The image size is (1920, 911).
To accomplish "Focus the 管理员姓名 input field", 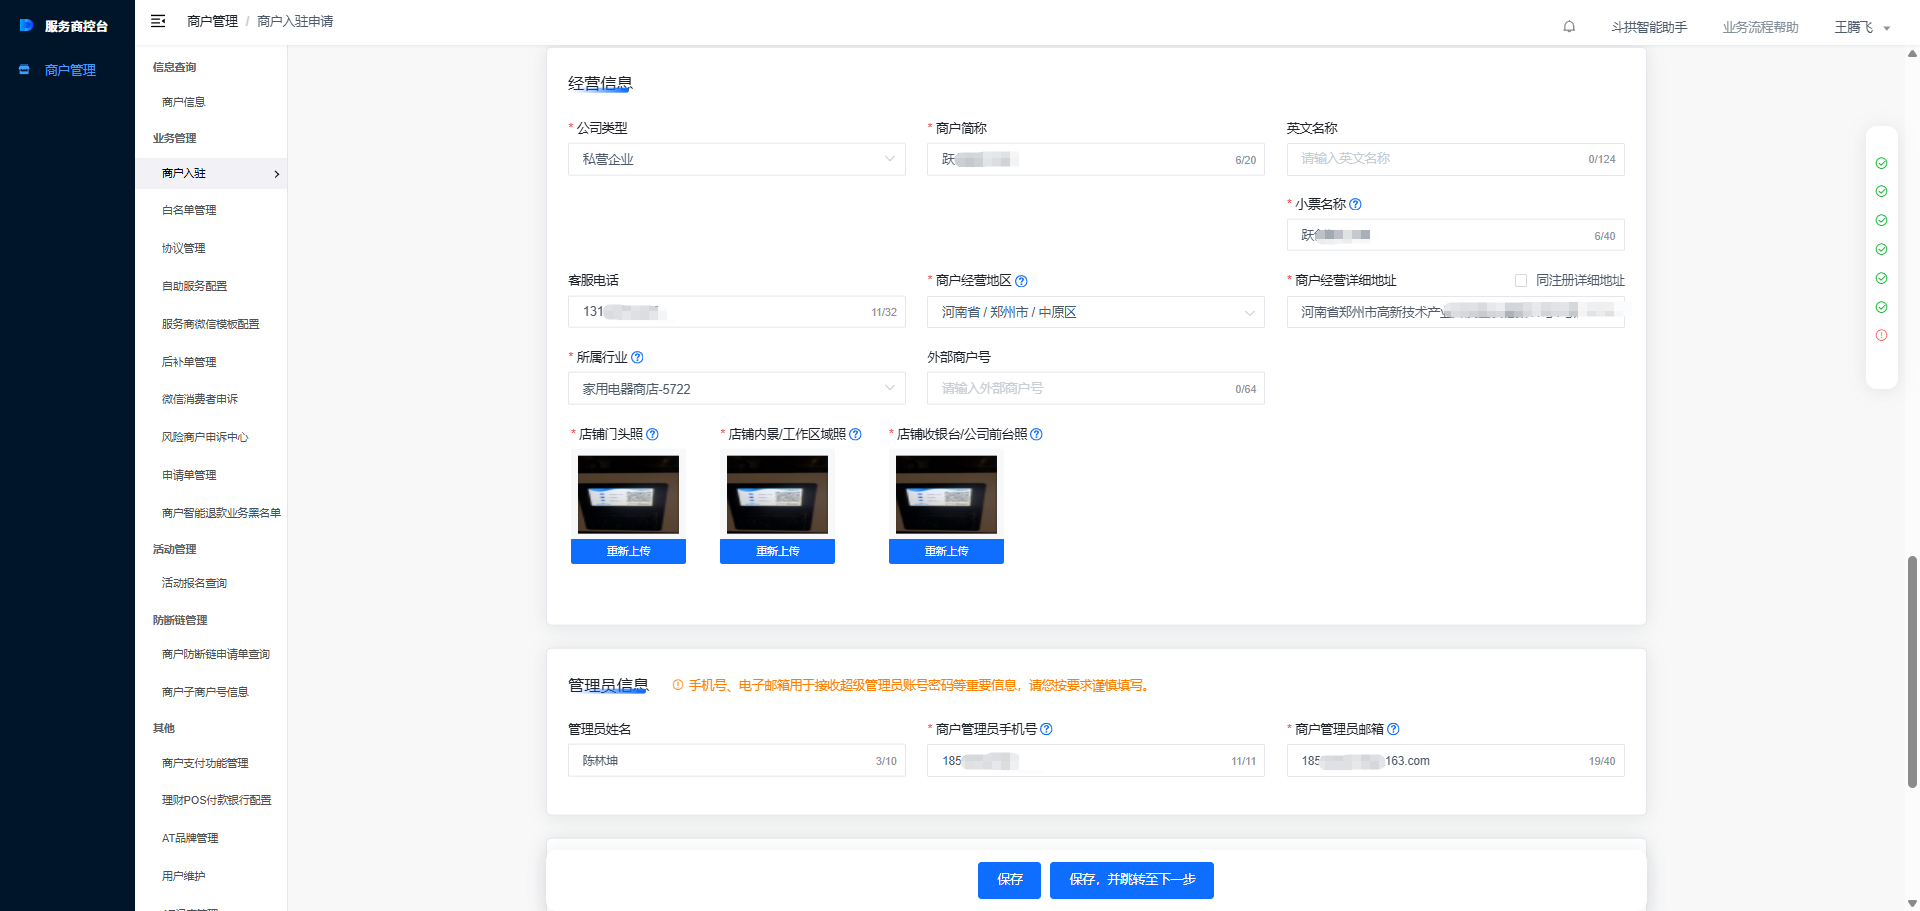I will [x=737, y=760].
